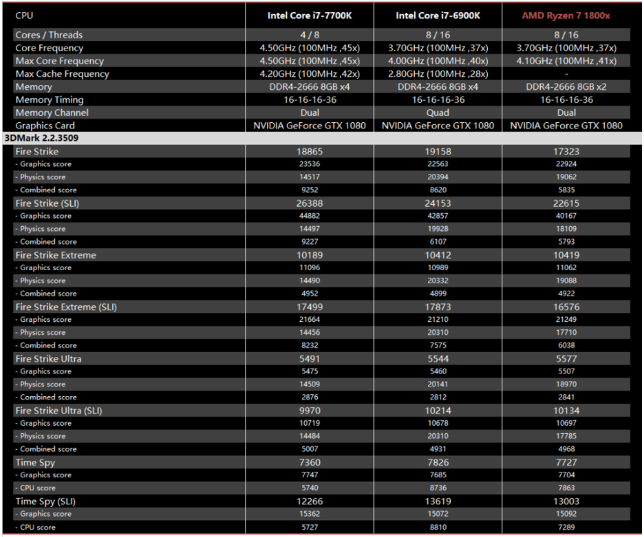
Task: Click the Fire Strike (SLI) score 26388
Action: pos(310,203)
